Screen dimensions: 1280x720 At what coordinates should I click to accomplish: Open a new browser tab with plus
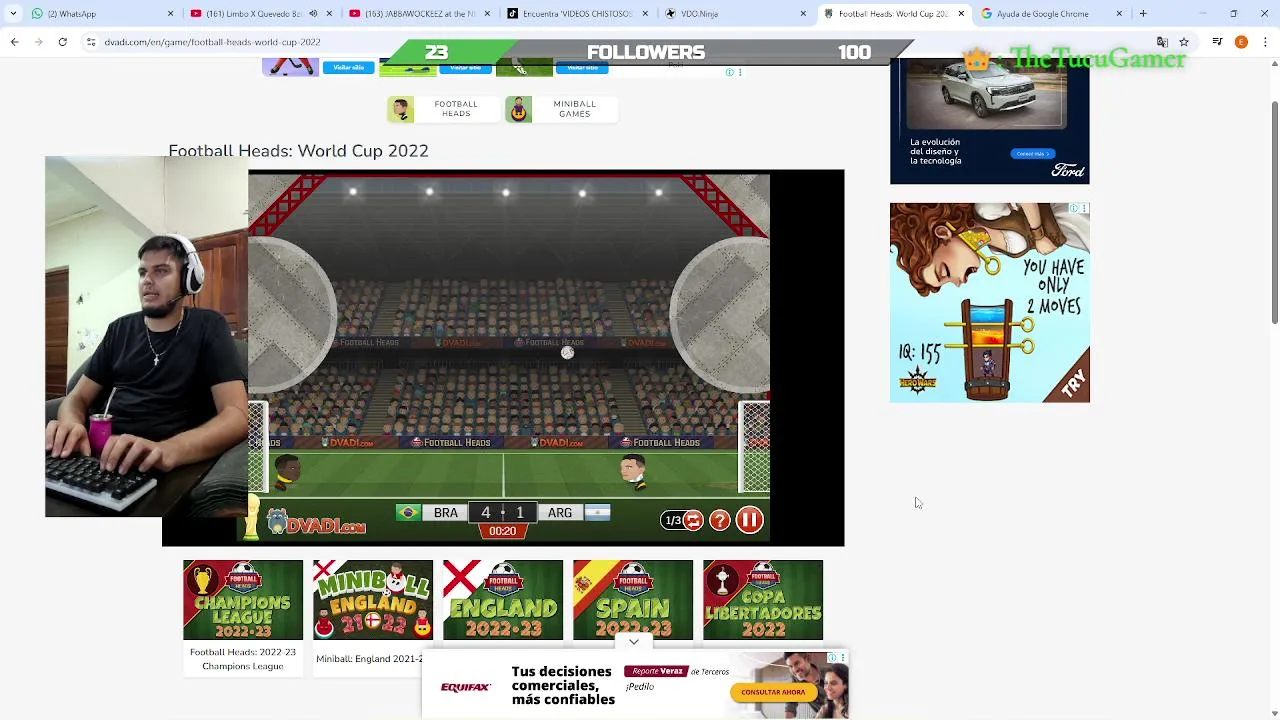[1143, 14]
